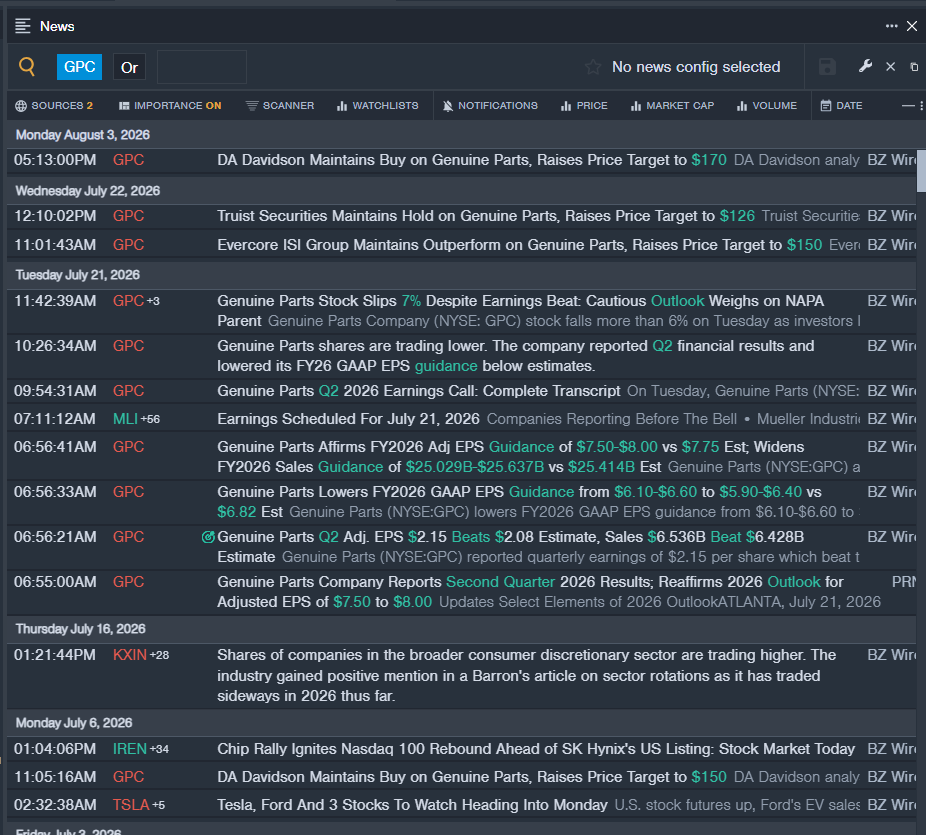Expand the +34 tickers next to IREN
Screen dimensions: 926x835
point(159,749)
